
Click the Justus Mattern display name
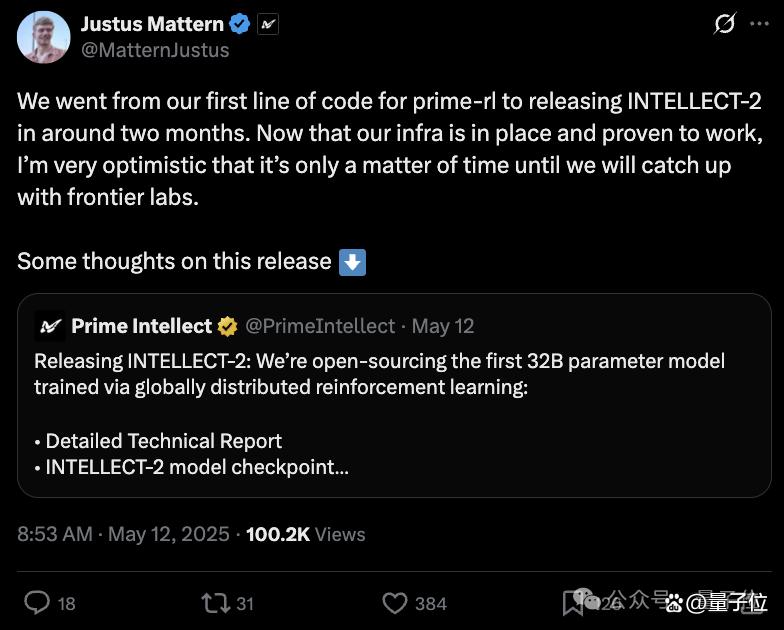coord(152,24)
